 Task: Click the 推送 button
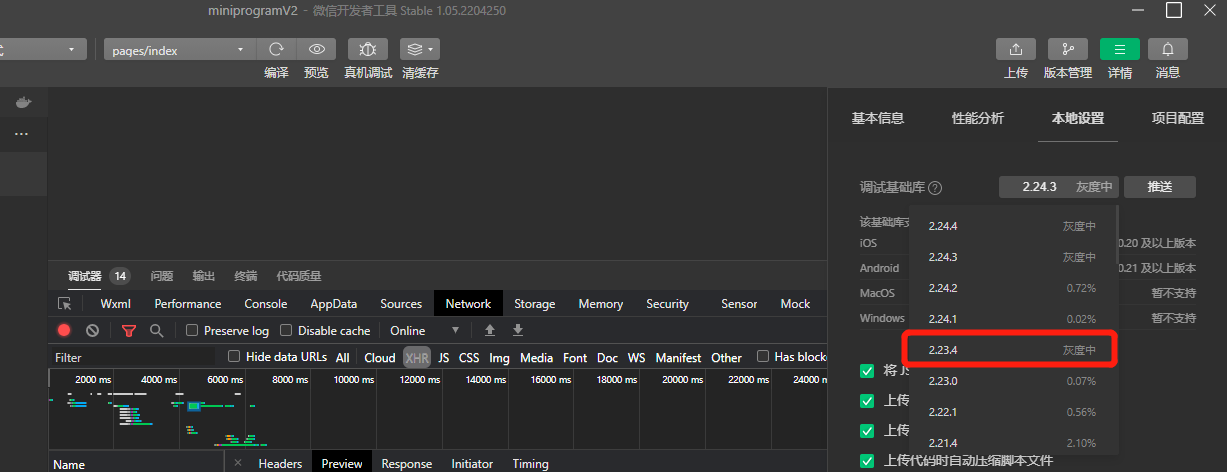(x=1159, y=187)
